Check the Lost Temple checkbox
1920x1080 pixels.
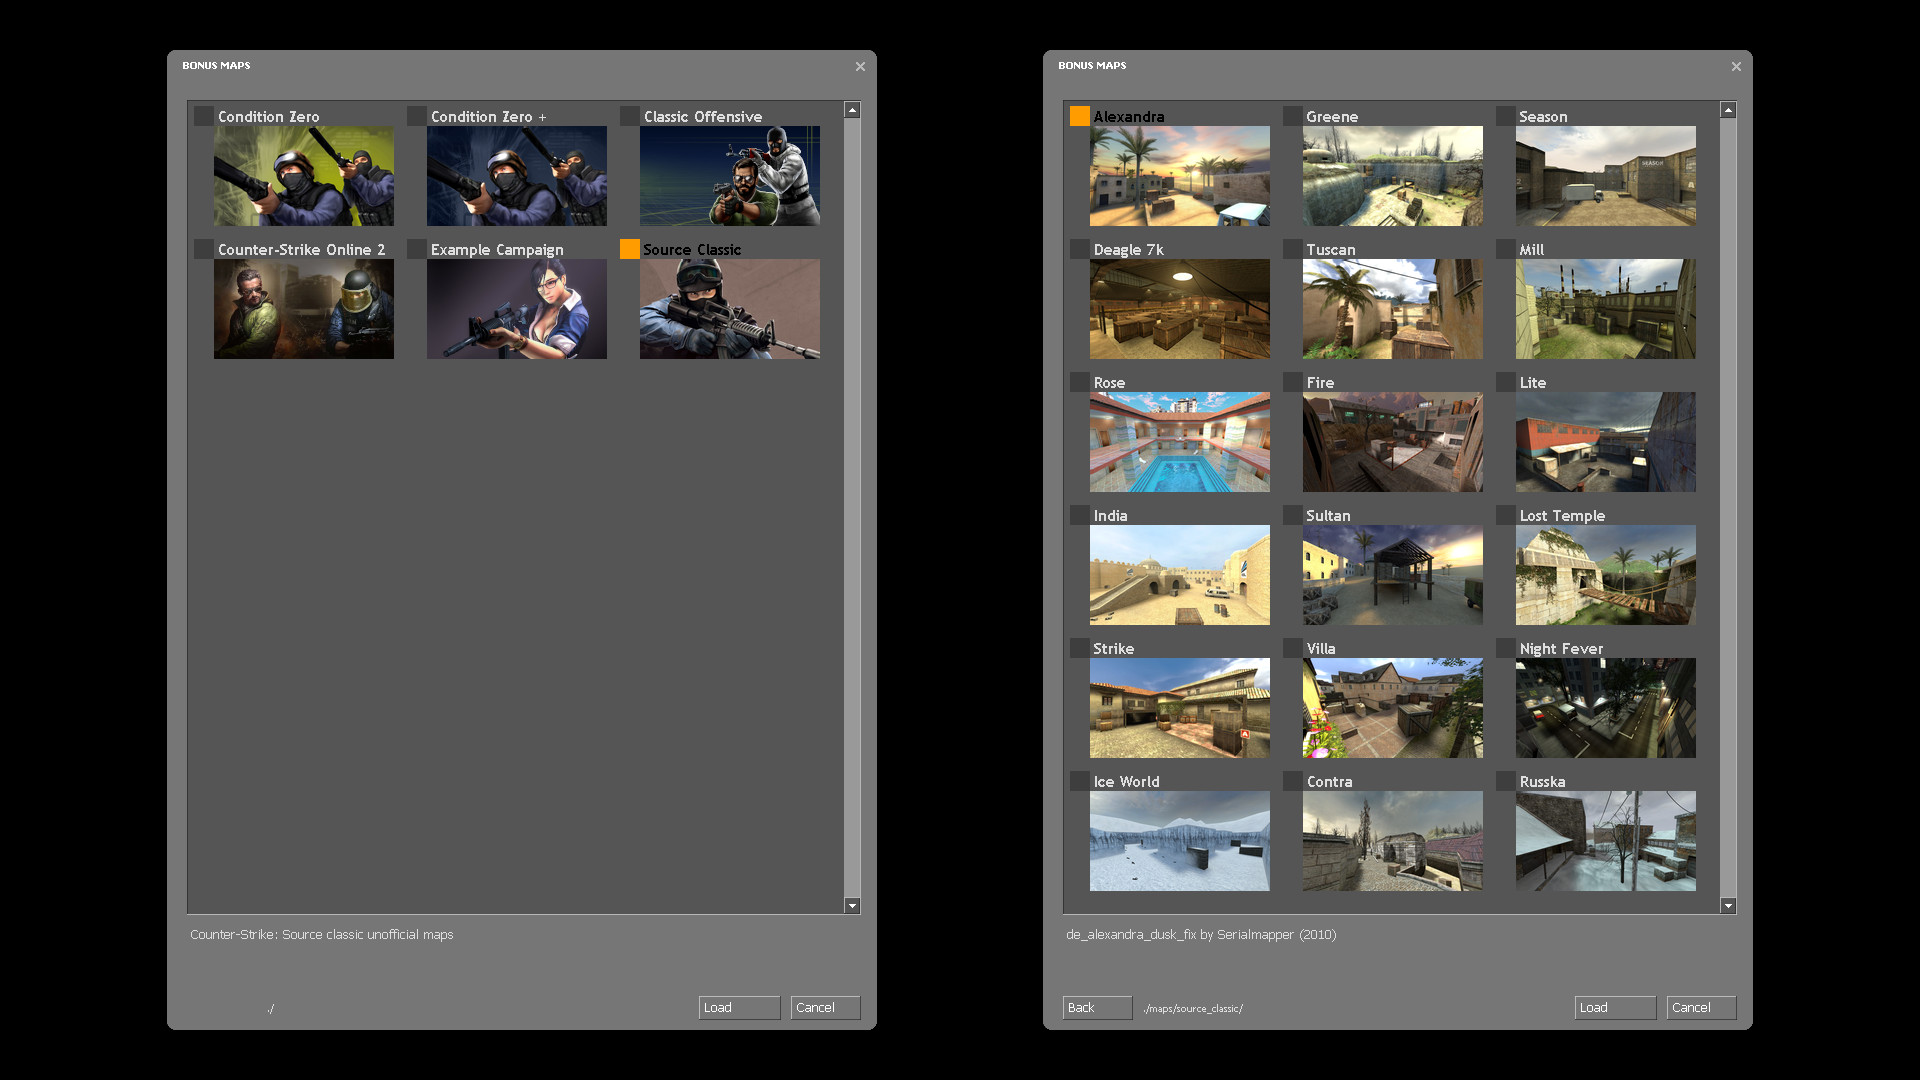(1506, 515)
